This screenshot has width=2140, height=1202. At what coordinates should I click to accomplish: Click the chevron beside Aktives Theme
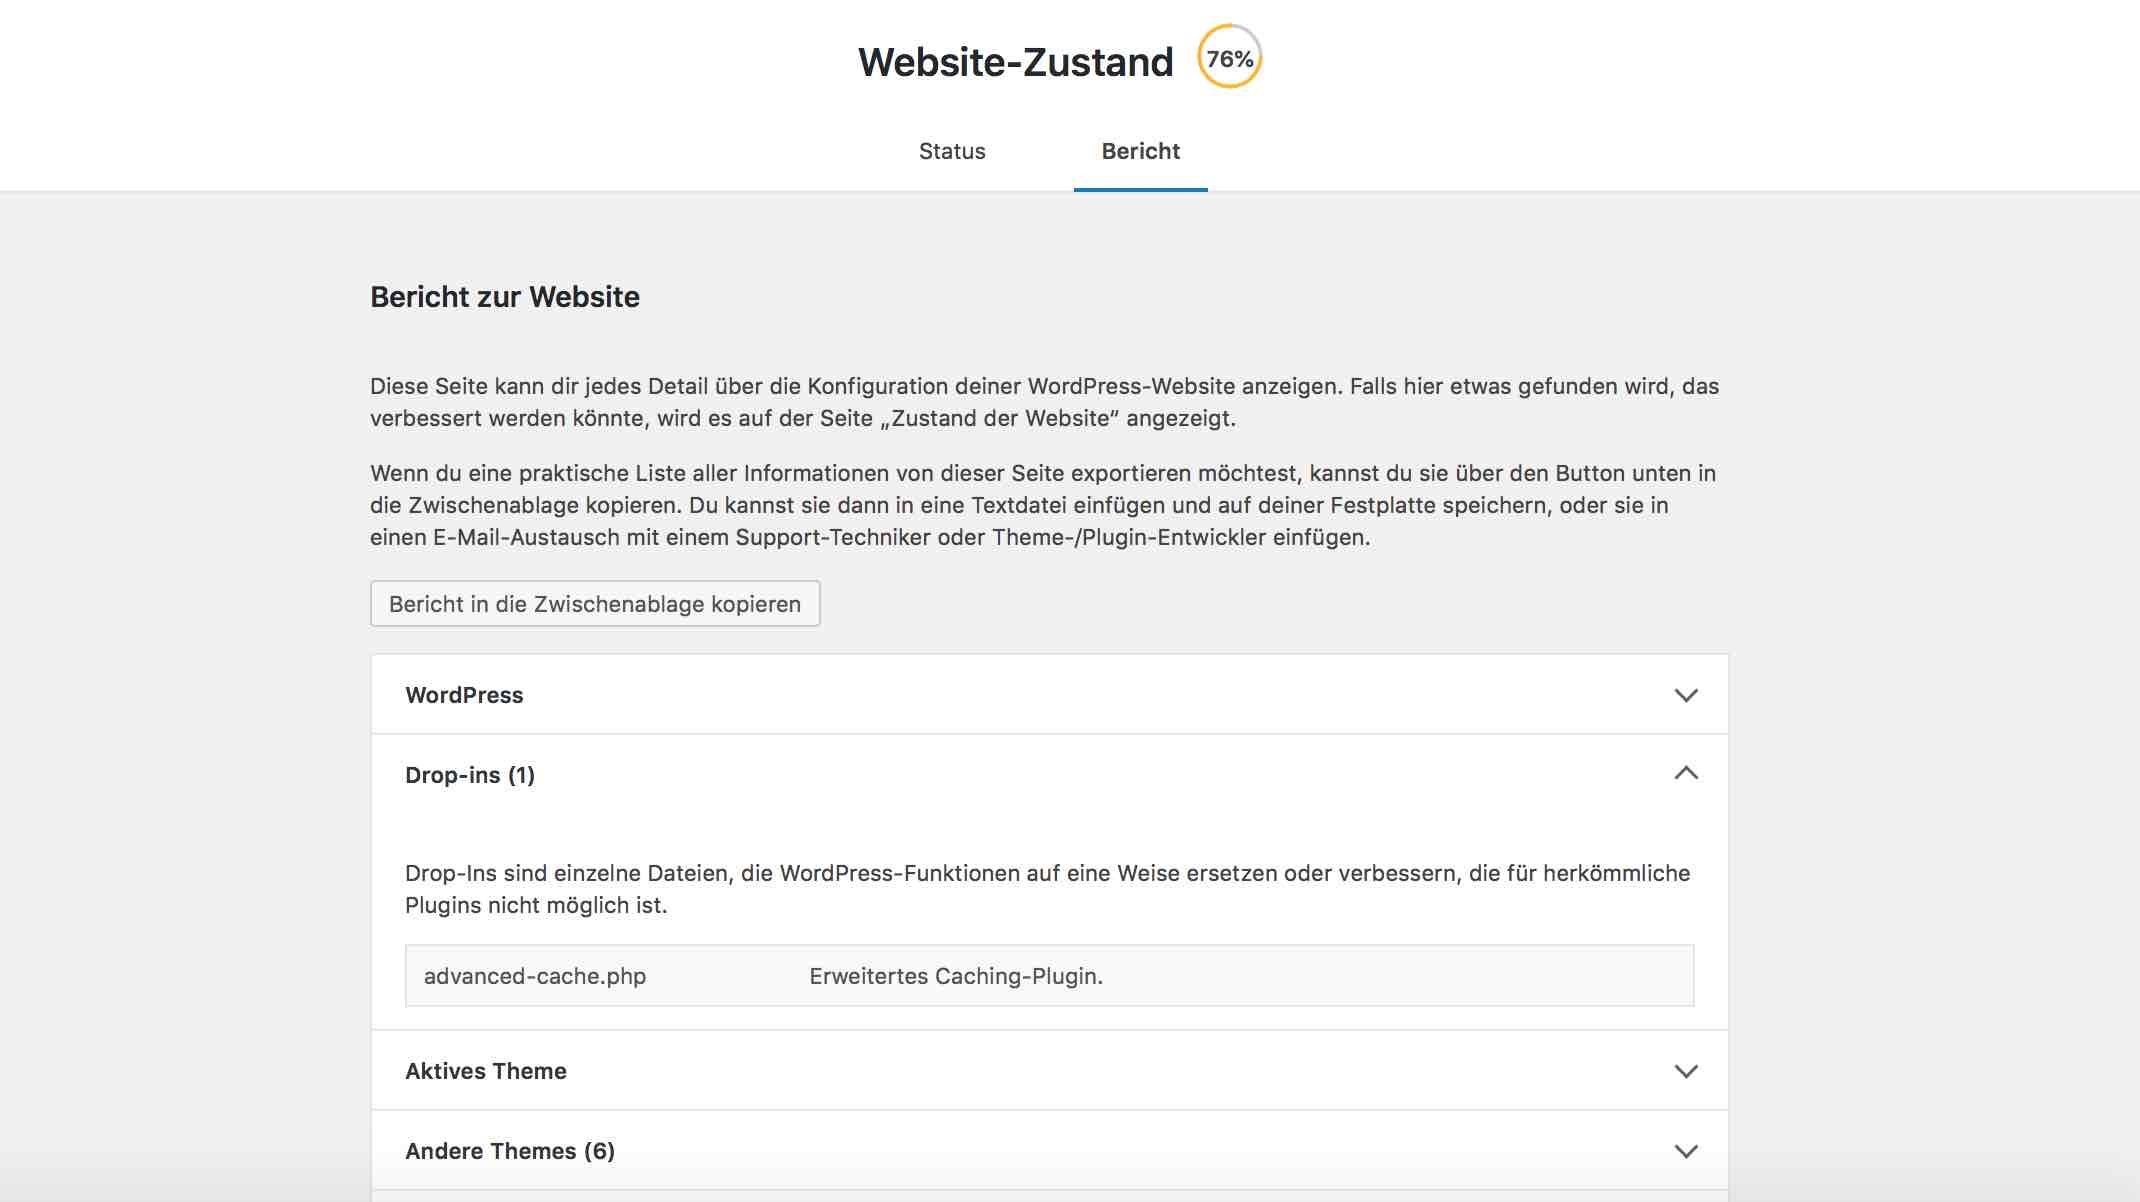point(1688,1070)
